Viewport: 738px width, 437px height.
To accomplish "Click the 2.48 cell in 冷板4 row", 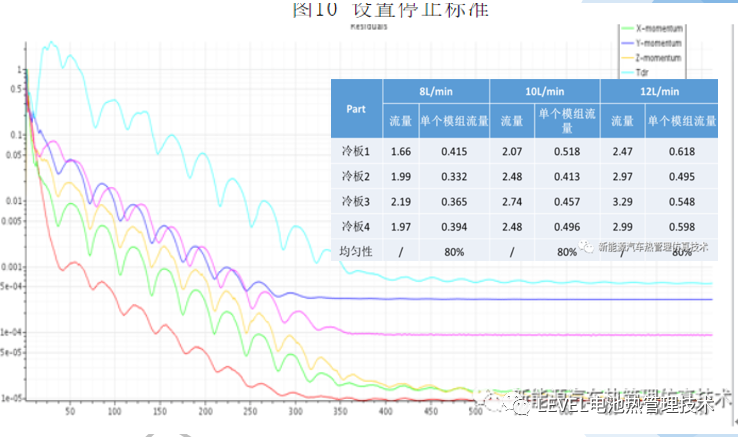I will click(512, 227).
